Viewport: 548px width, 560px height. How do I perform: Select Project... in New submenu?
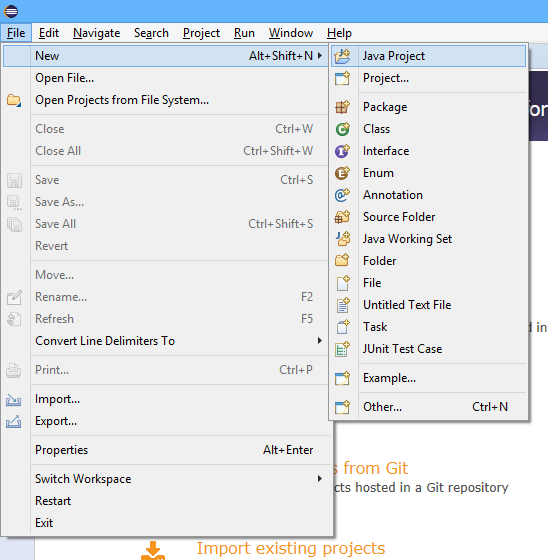pyautogui.click(x=428, y=78)
